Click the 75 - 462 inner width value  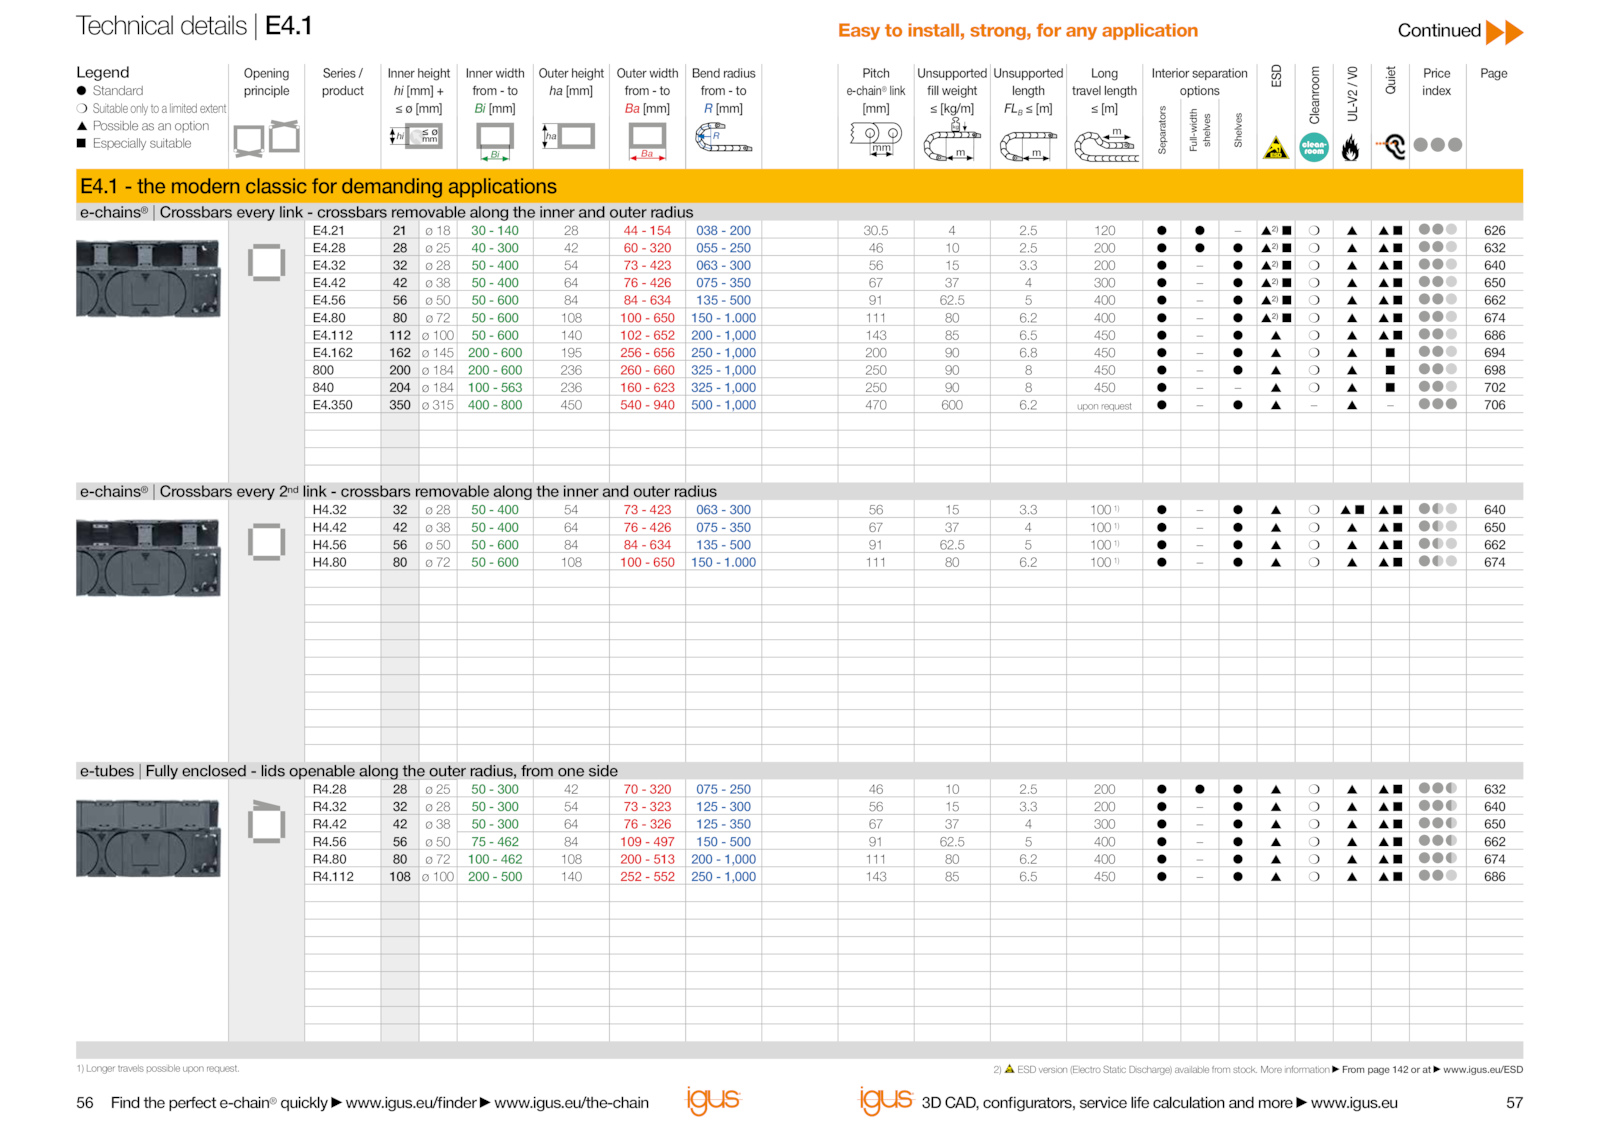pos(495,842)
